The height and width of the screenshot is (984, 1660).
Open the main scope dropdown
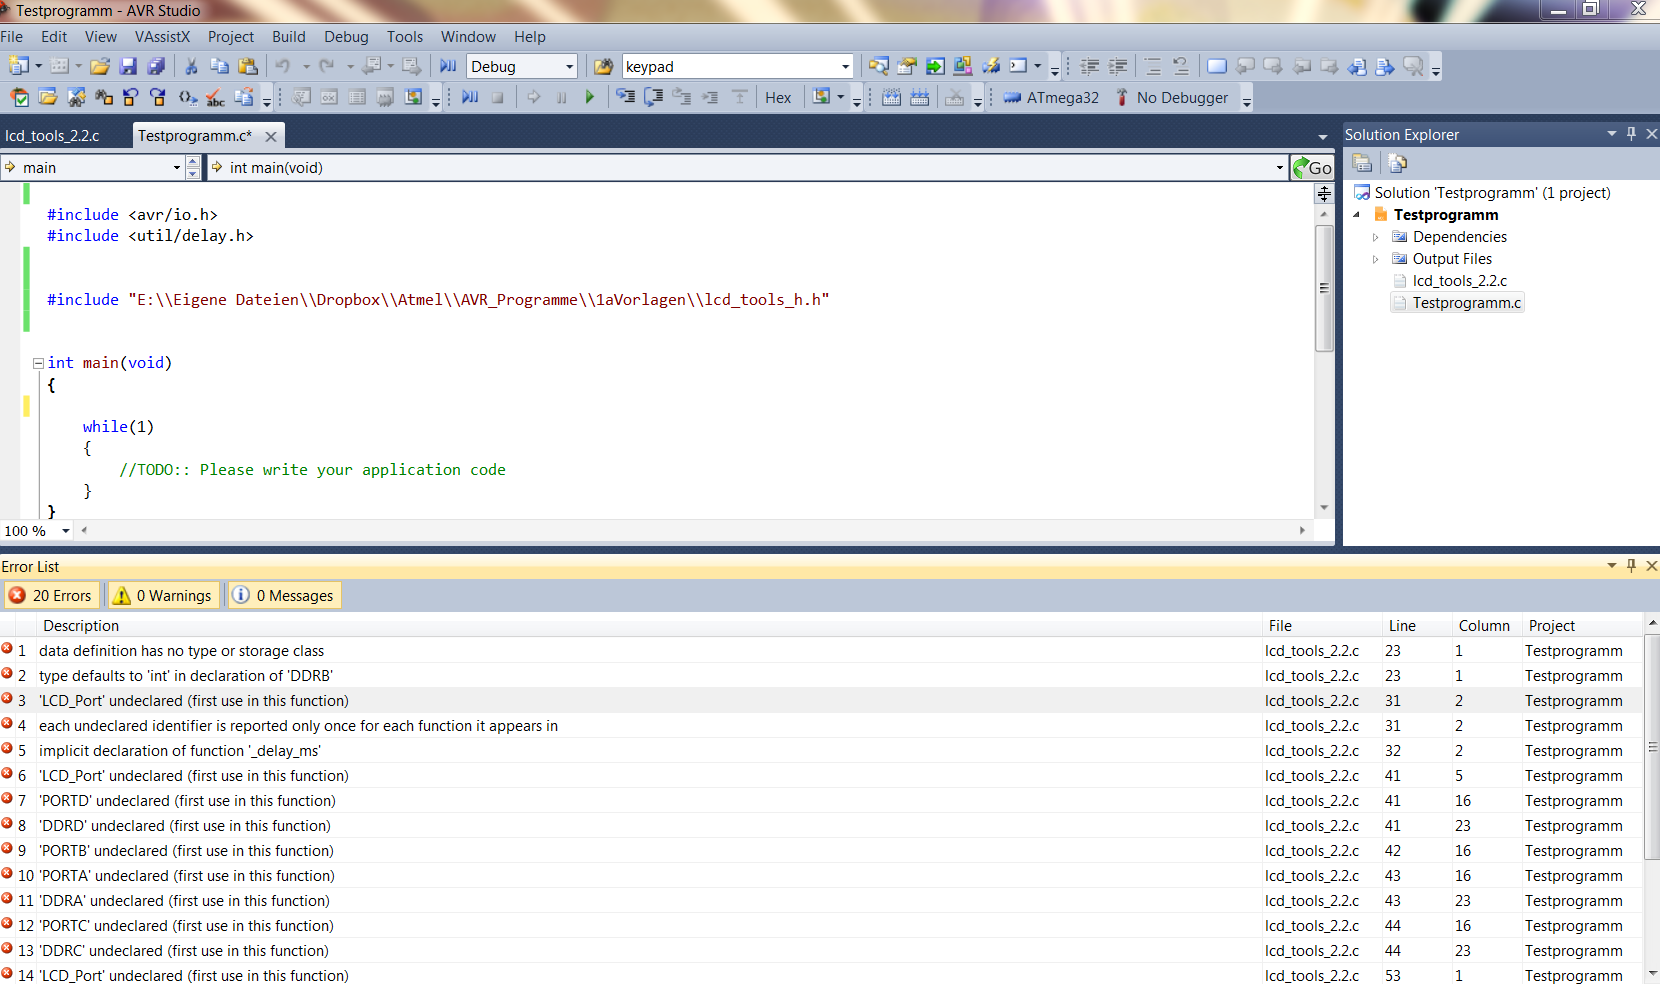click(x=177, y=167)
